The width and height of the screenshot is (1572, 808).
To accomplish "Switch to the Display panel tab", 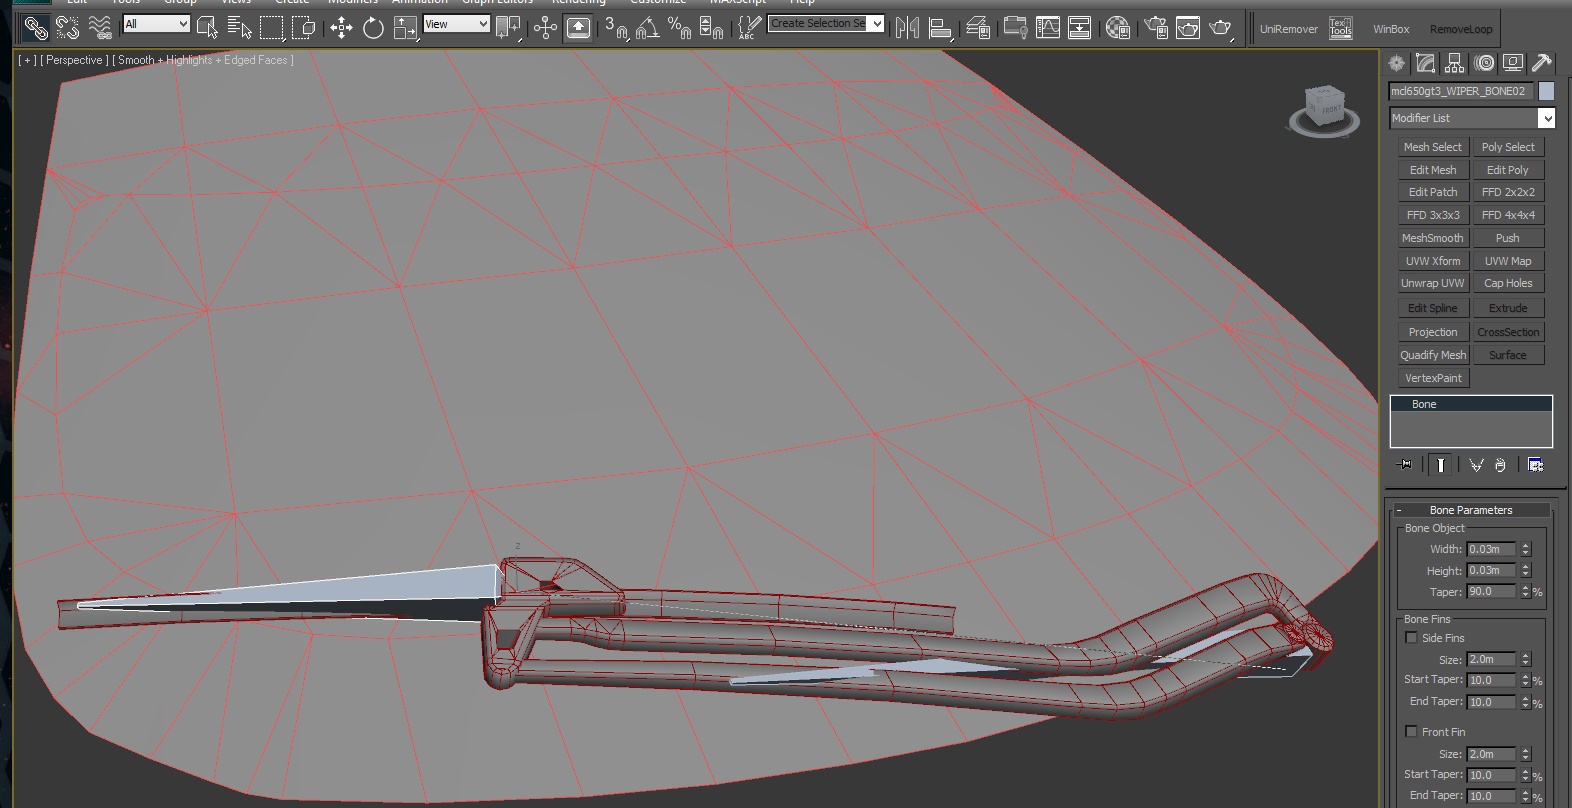I will click(x=1513, y=63).
